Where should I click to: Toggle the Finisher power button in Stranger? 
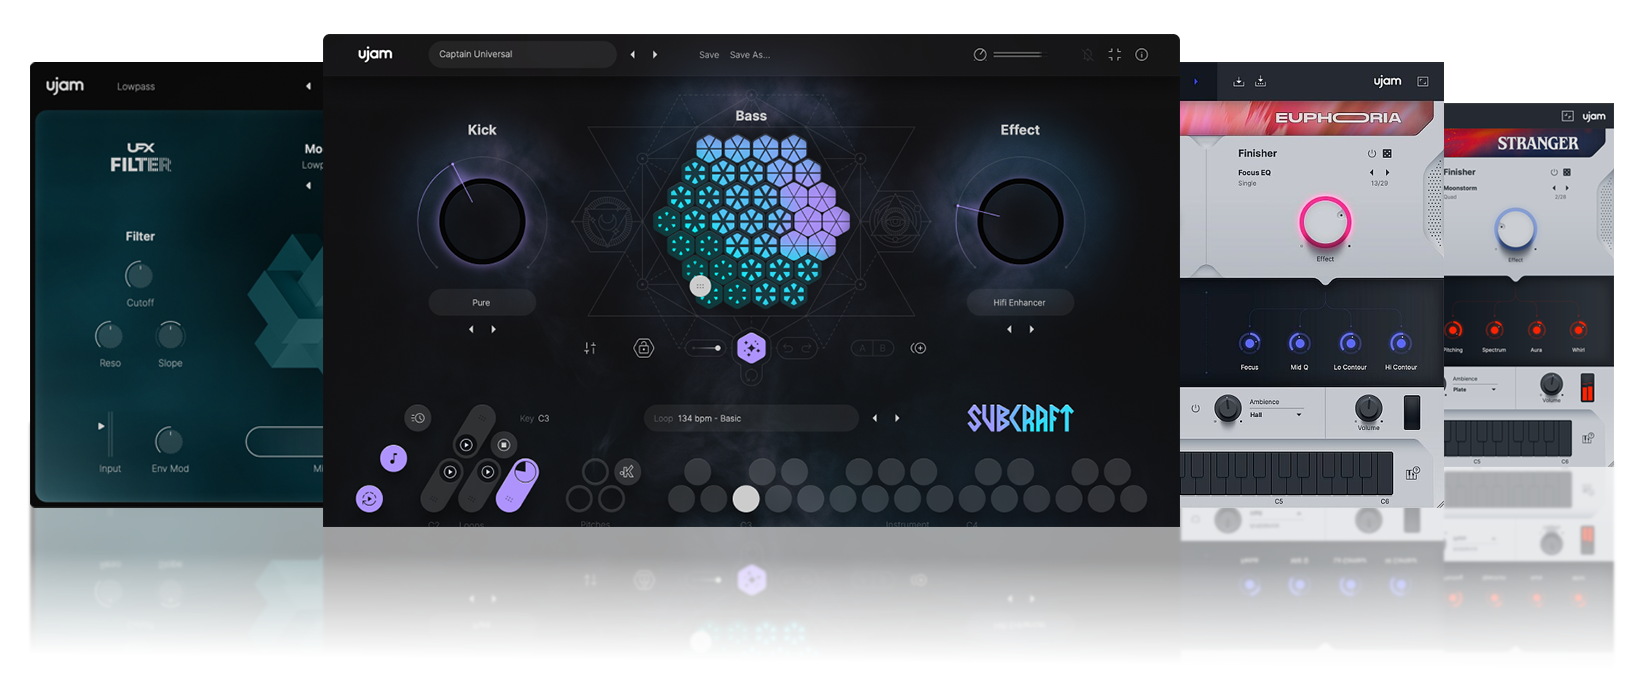point(1554,172)
